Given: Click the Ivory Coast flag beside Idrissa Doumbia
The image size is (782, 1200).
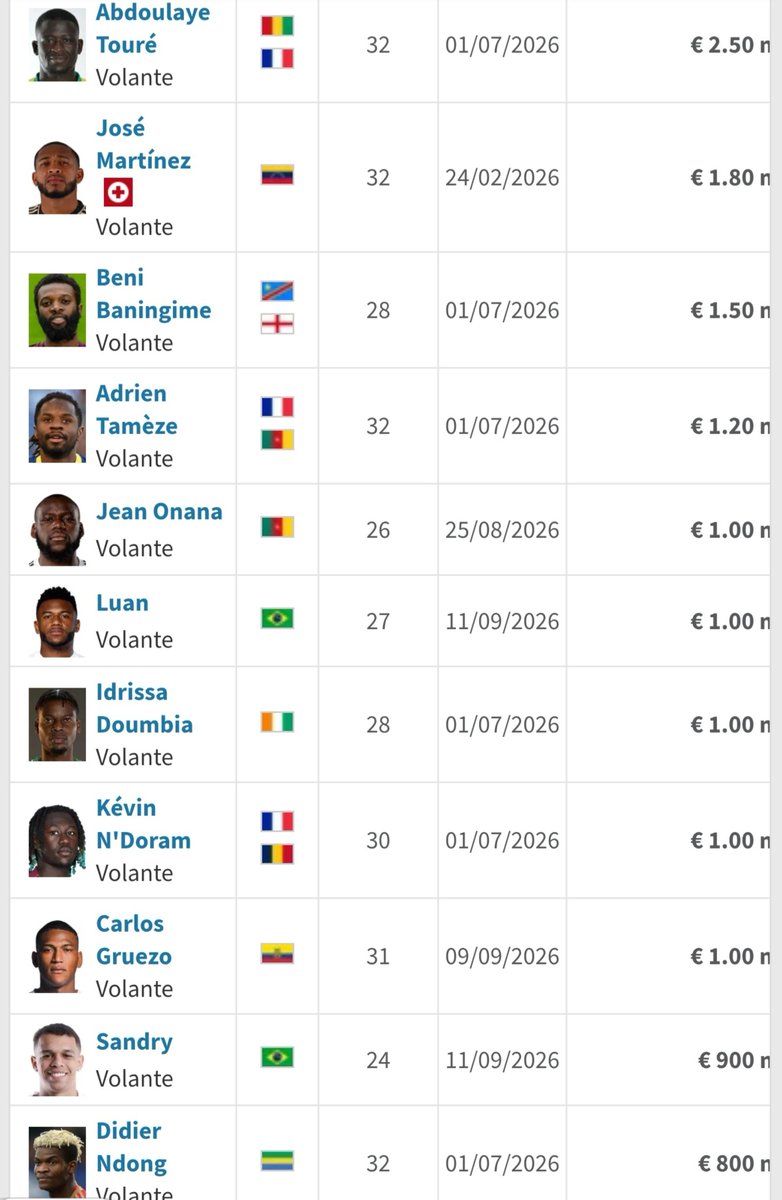Looking at the screenshot, I should pos(277,722).
